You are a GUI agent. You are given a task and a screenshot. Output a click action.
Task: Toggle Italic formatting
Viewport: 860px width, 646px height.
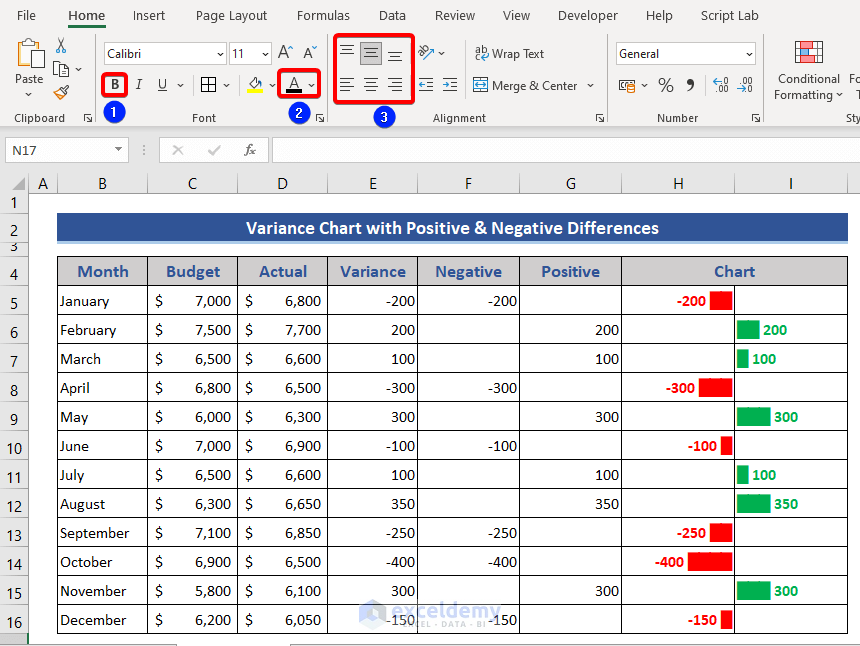click(x=139, y=84)
